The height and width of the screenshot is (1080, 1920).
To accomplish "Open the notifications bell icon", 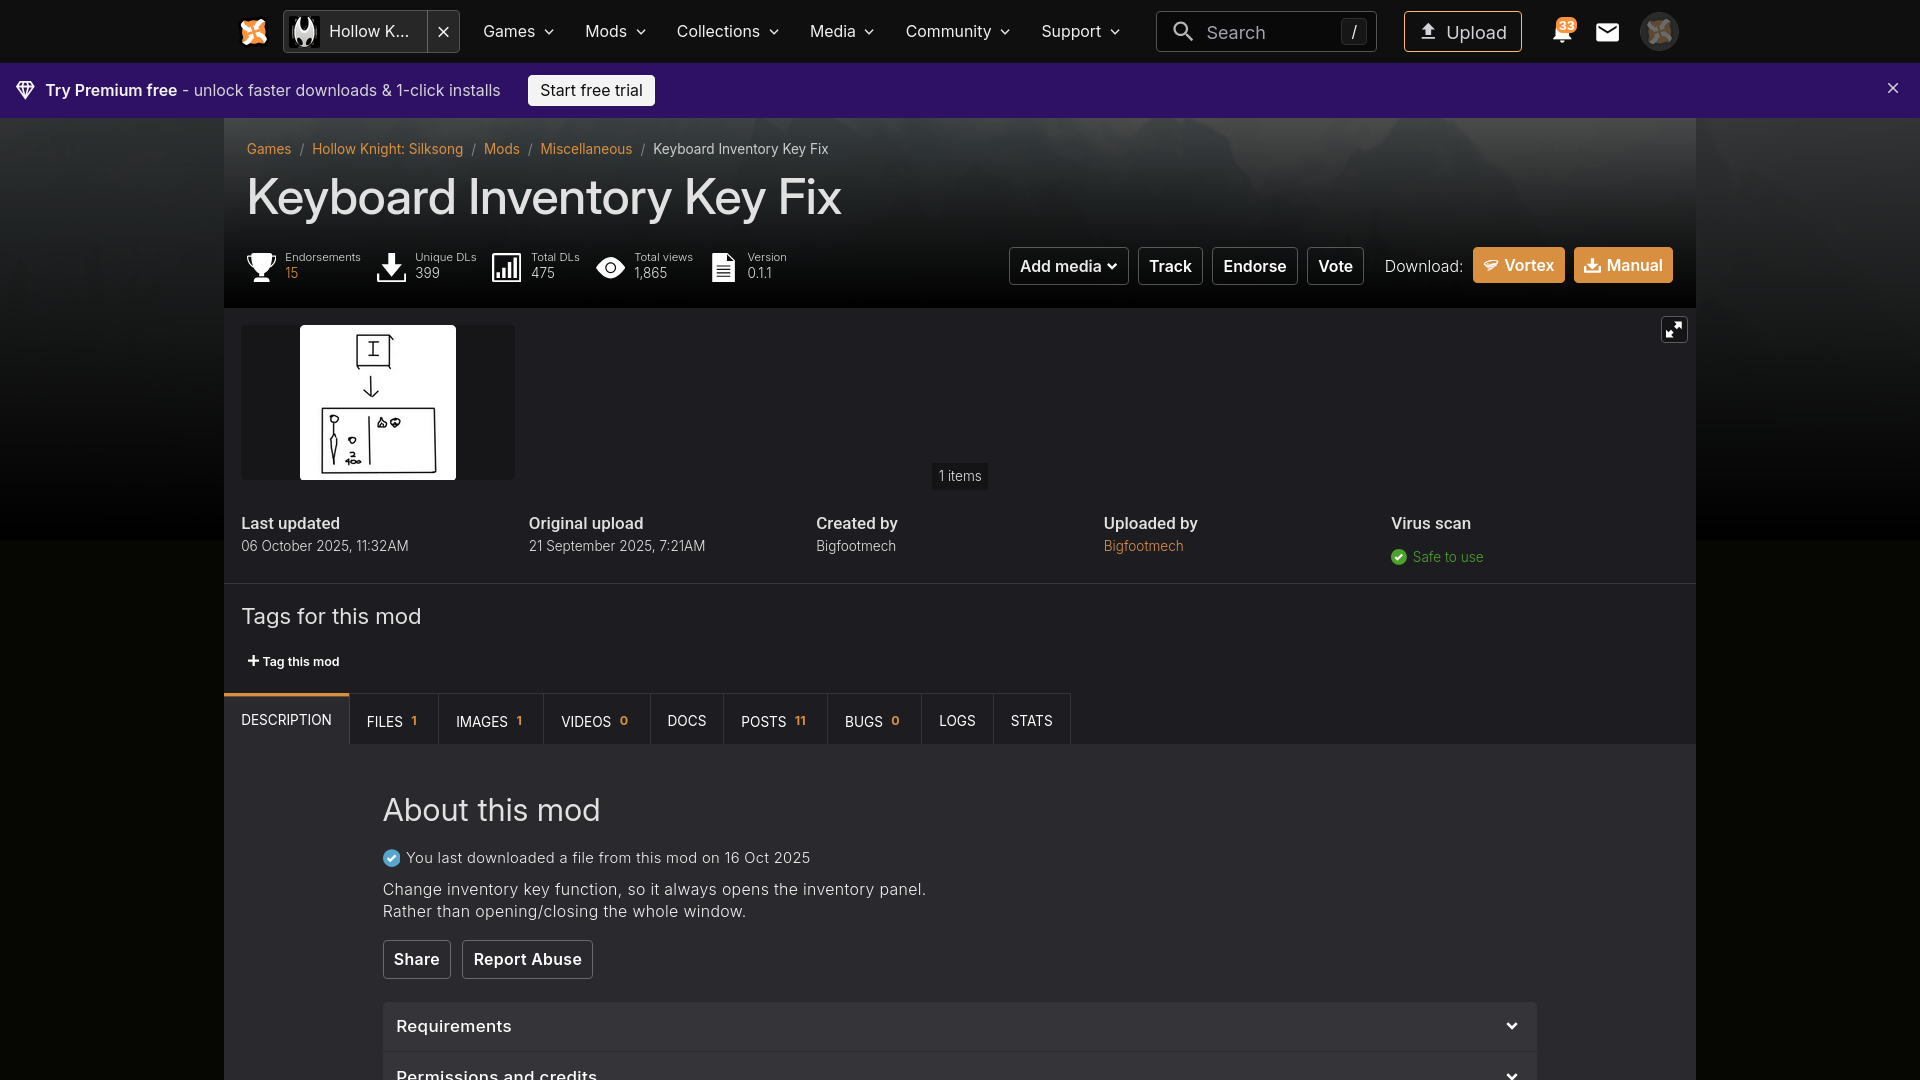I will pyautogui.click(x=1561, y=32).
